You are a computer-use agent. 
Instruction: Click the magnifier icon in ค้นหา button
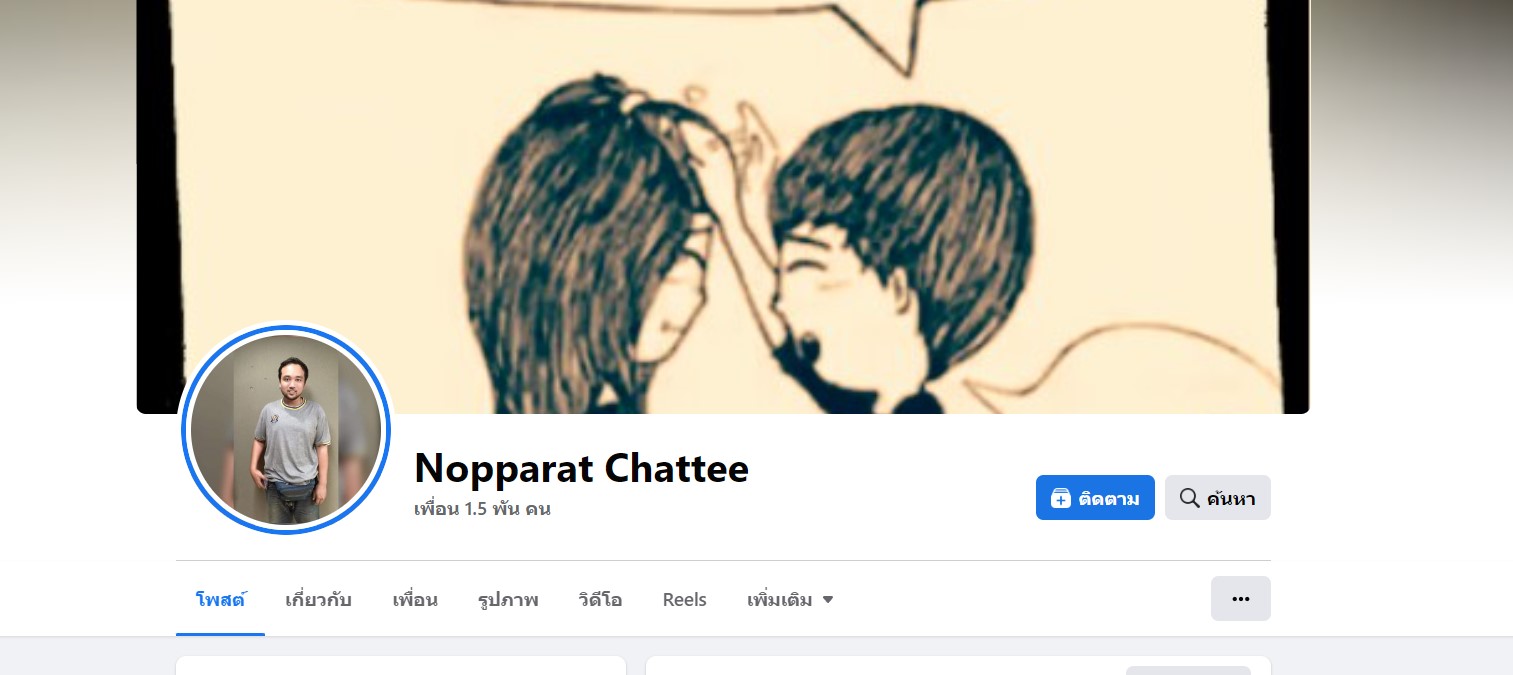pyautogui.click(x=1189, y=498)
